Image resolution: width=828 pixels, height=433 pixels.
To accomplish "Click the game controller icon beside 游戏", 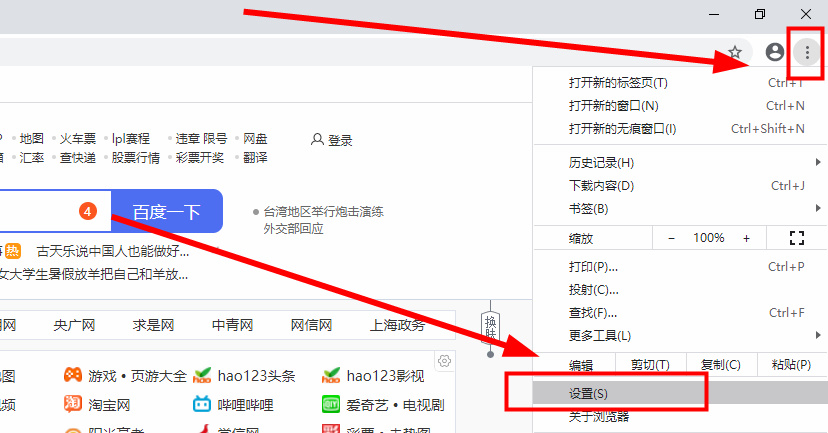I will coord(72,375).
